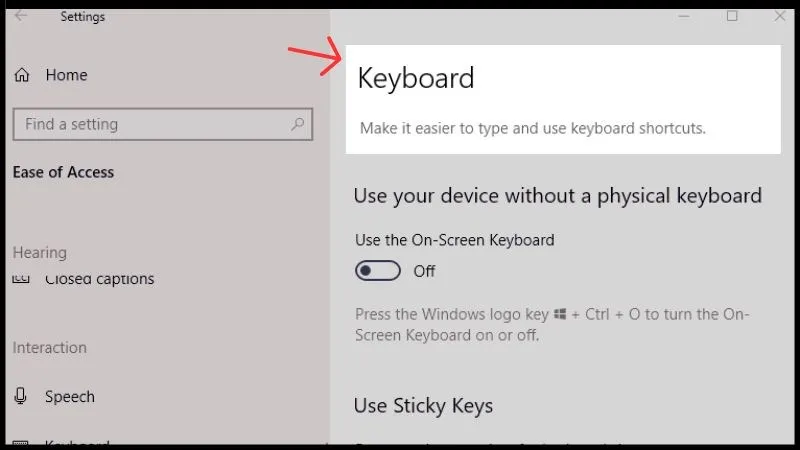Open the Home settings page
The height and width of the screenshot is (450, 800).
(66, 75)
